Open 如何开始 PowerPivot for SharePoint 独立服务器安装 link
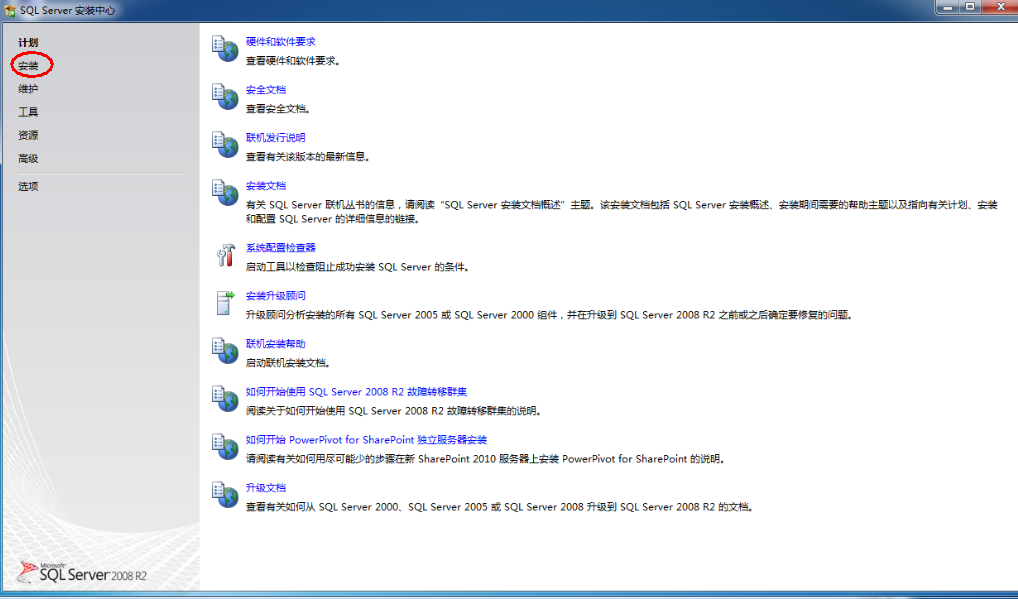 coord(366,440)
